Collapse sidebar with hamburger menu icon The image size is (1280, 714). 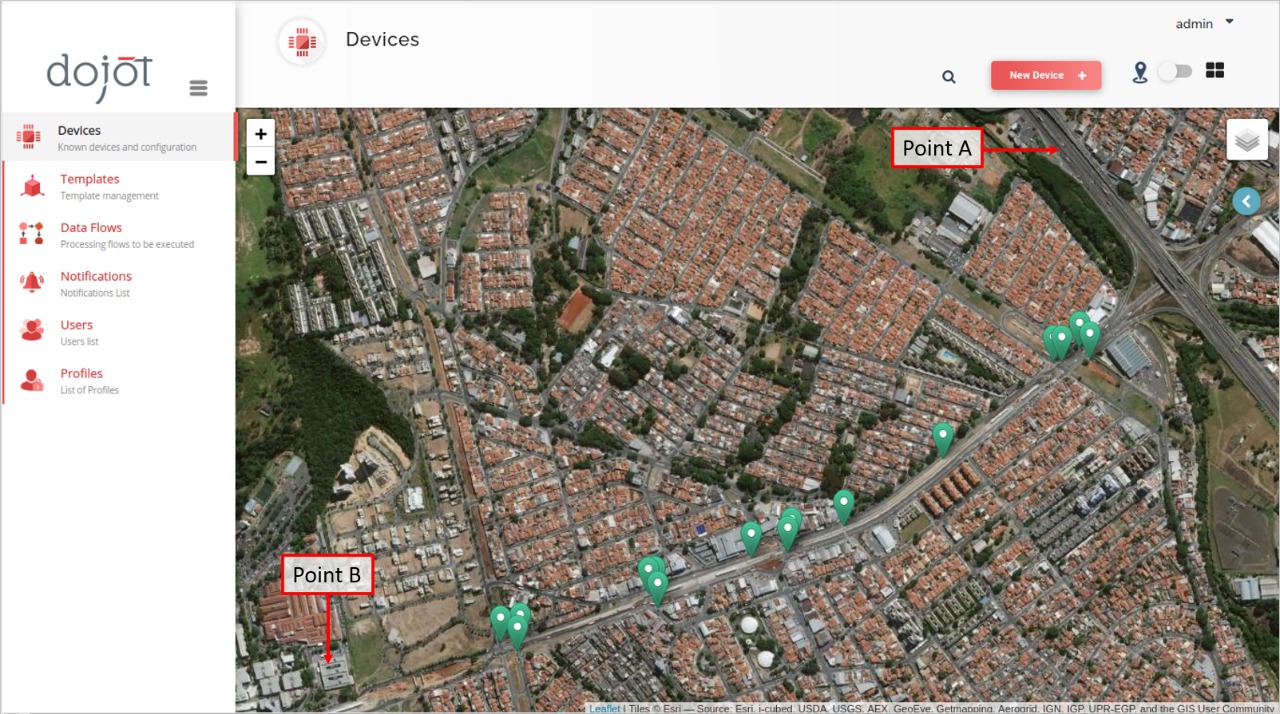(x=198, y=88)
